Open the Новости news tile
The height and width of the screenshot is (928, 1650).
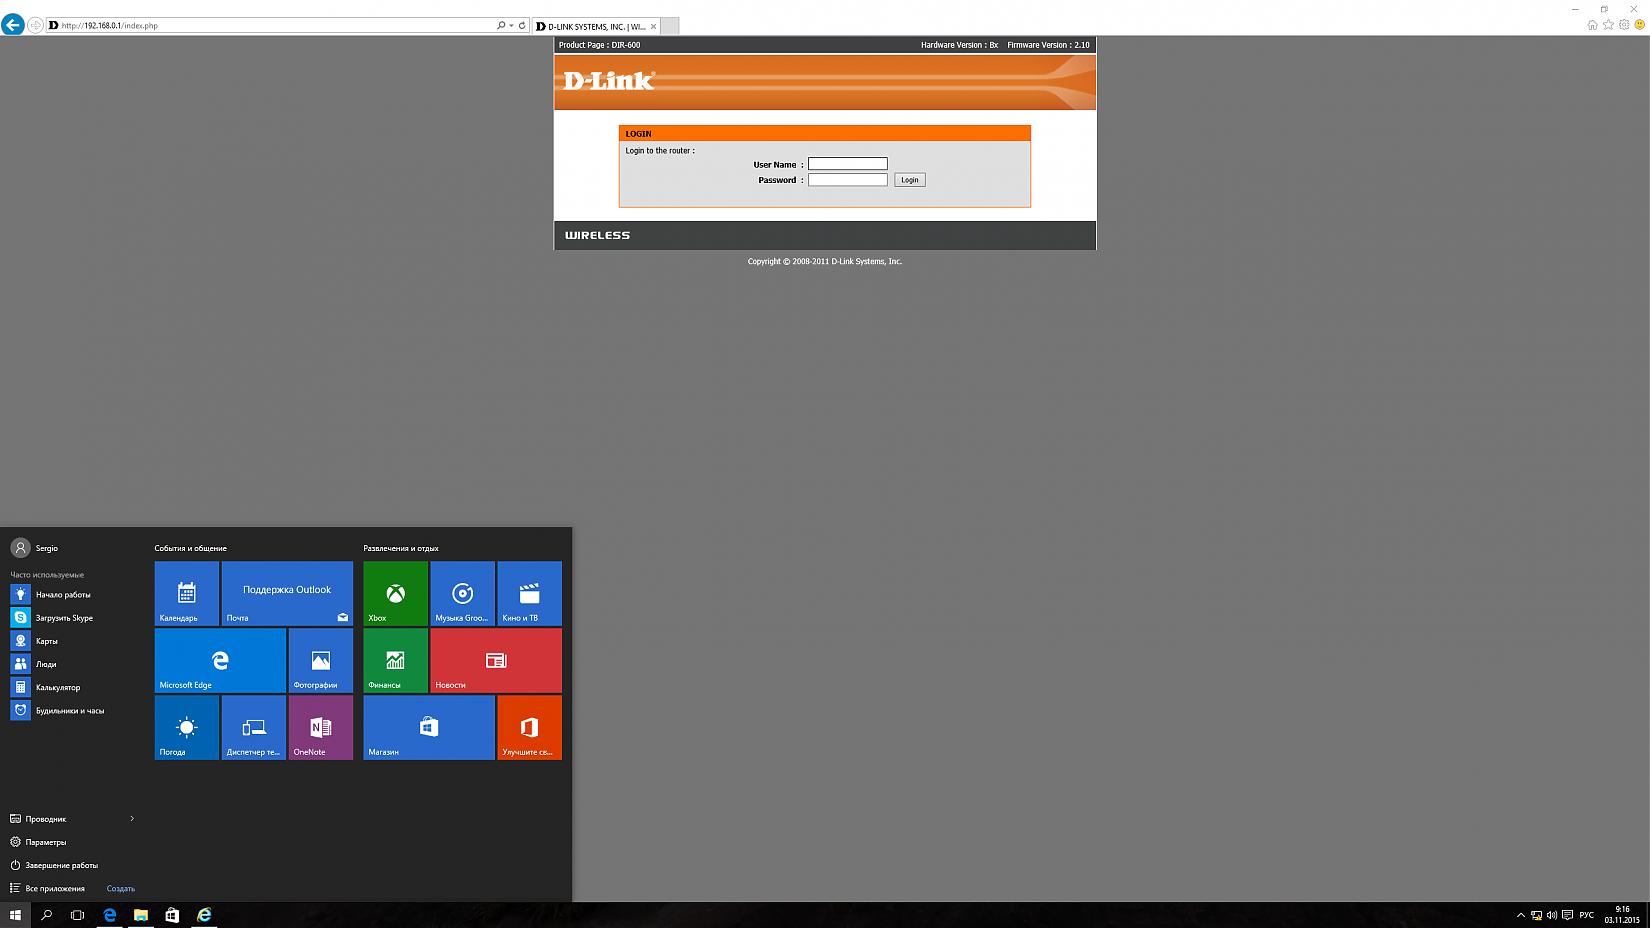[496, 660]
